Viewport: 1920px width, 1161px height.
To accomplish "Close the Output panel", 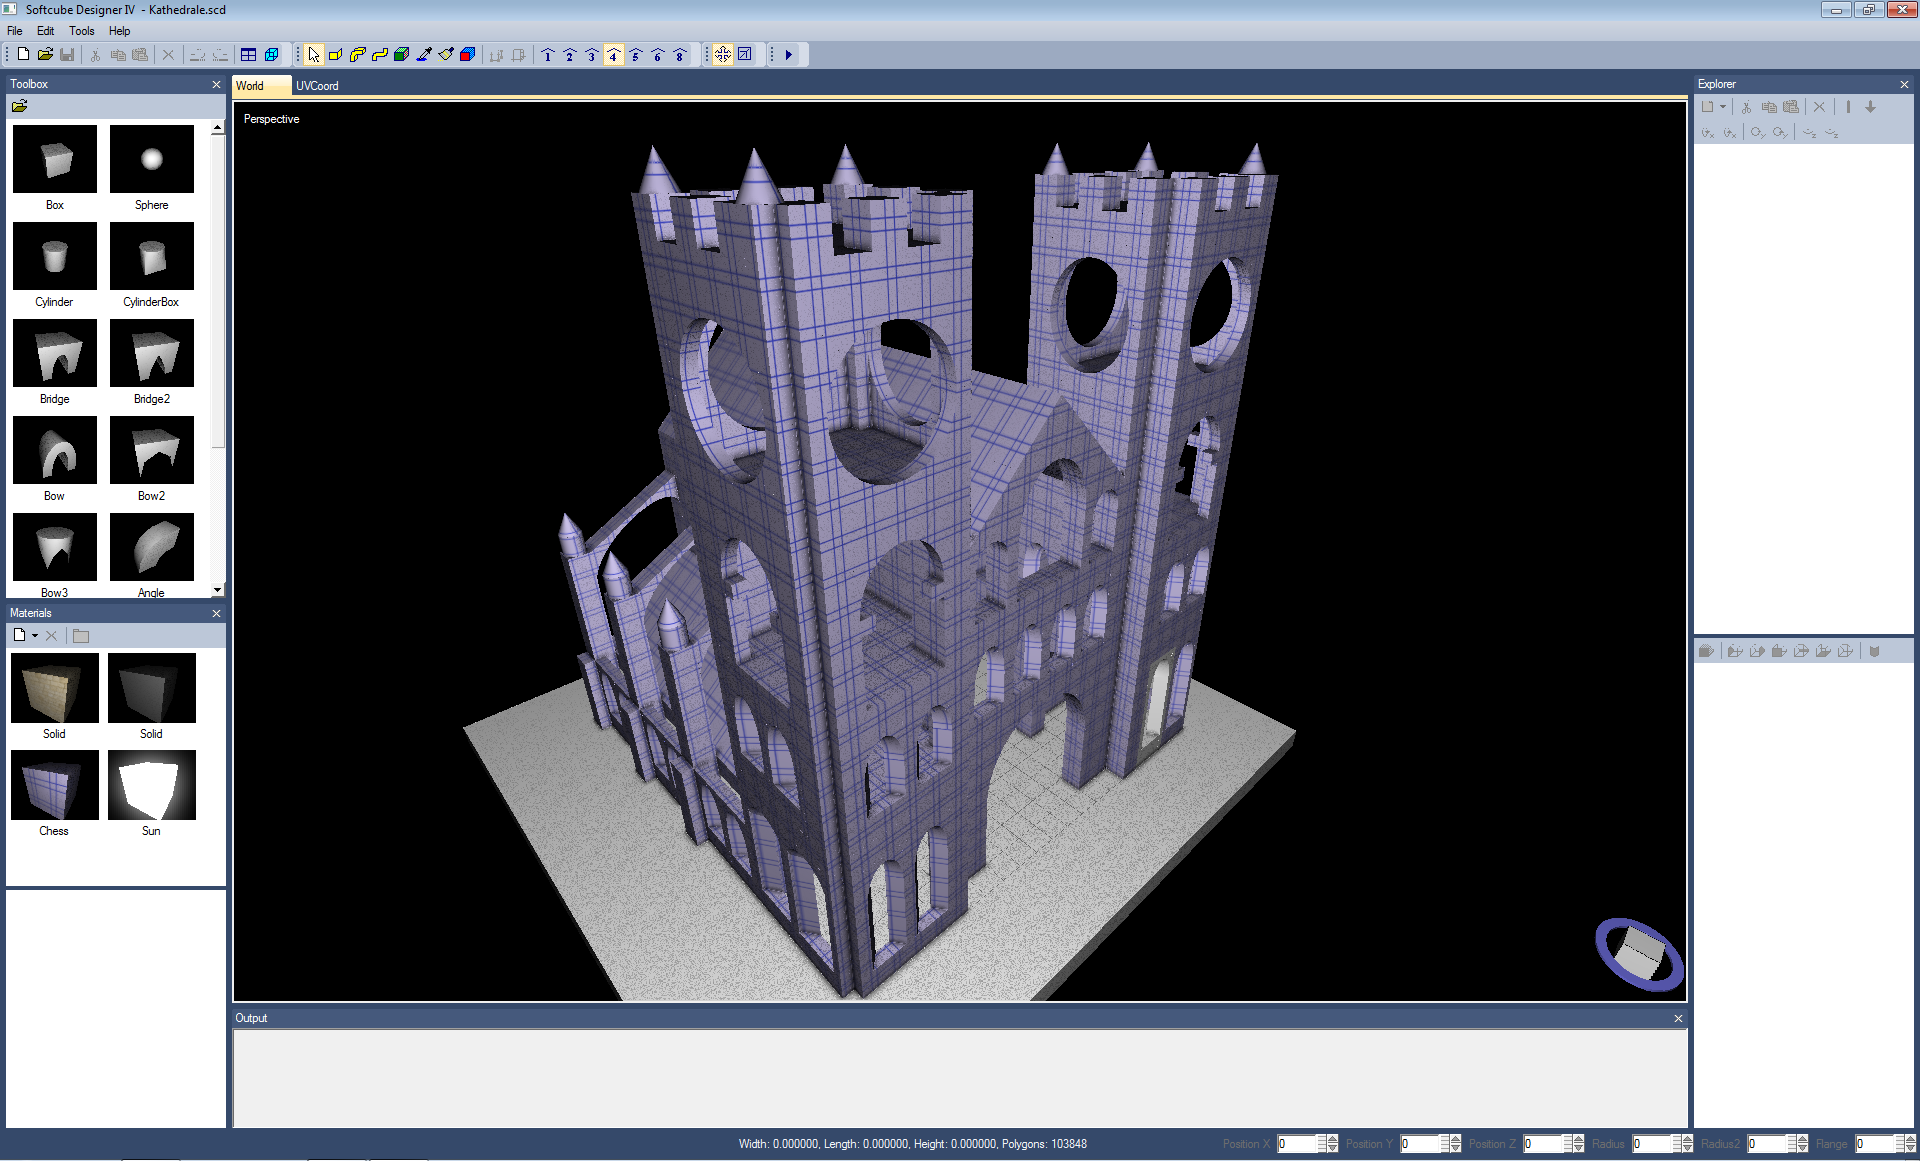I will pos(1678,1018).
